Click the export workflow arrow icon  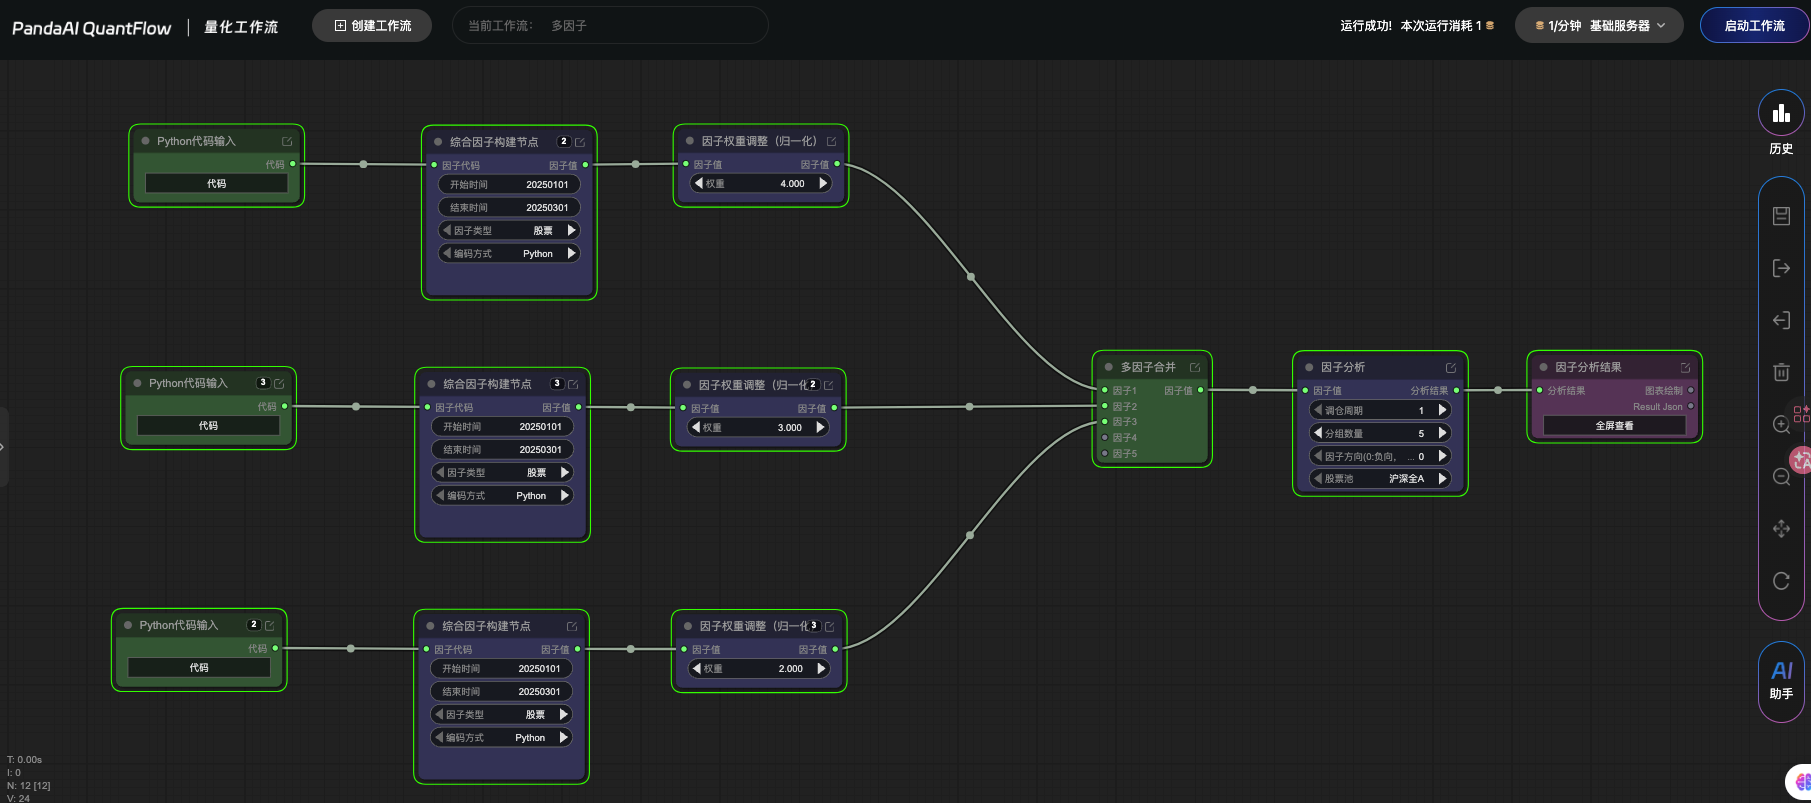[x=1781, y=268]
